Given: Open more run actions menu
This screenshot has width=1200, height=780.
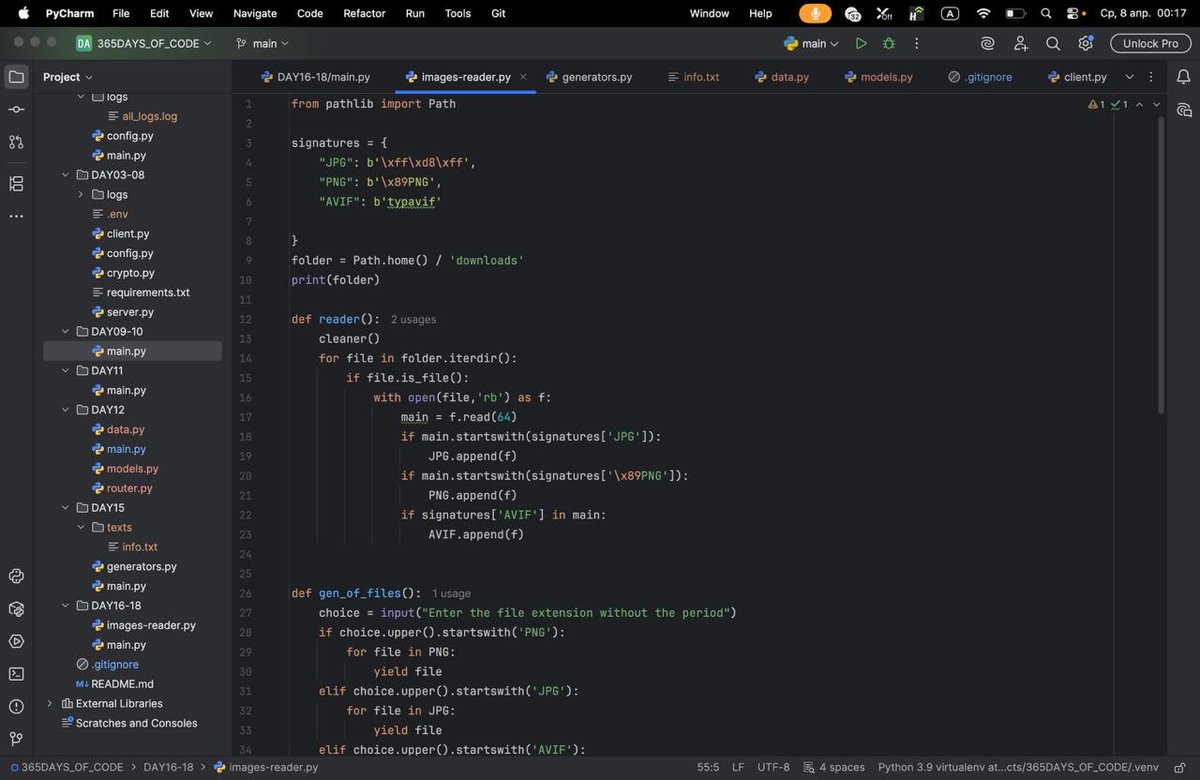Looking at the screenshot, I should 916,44.
